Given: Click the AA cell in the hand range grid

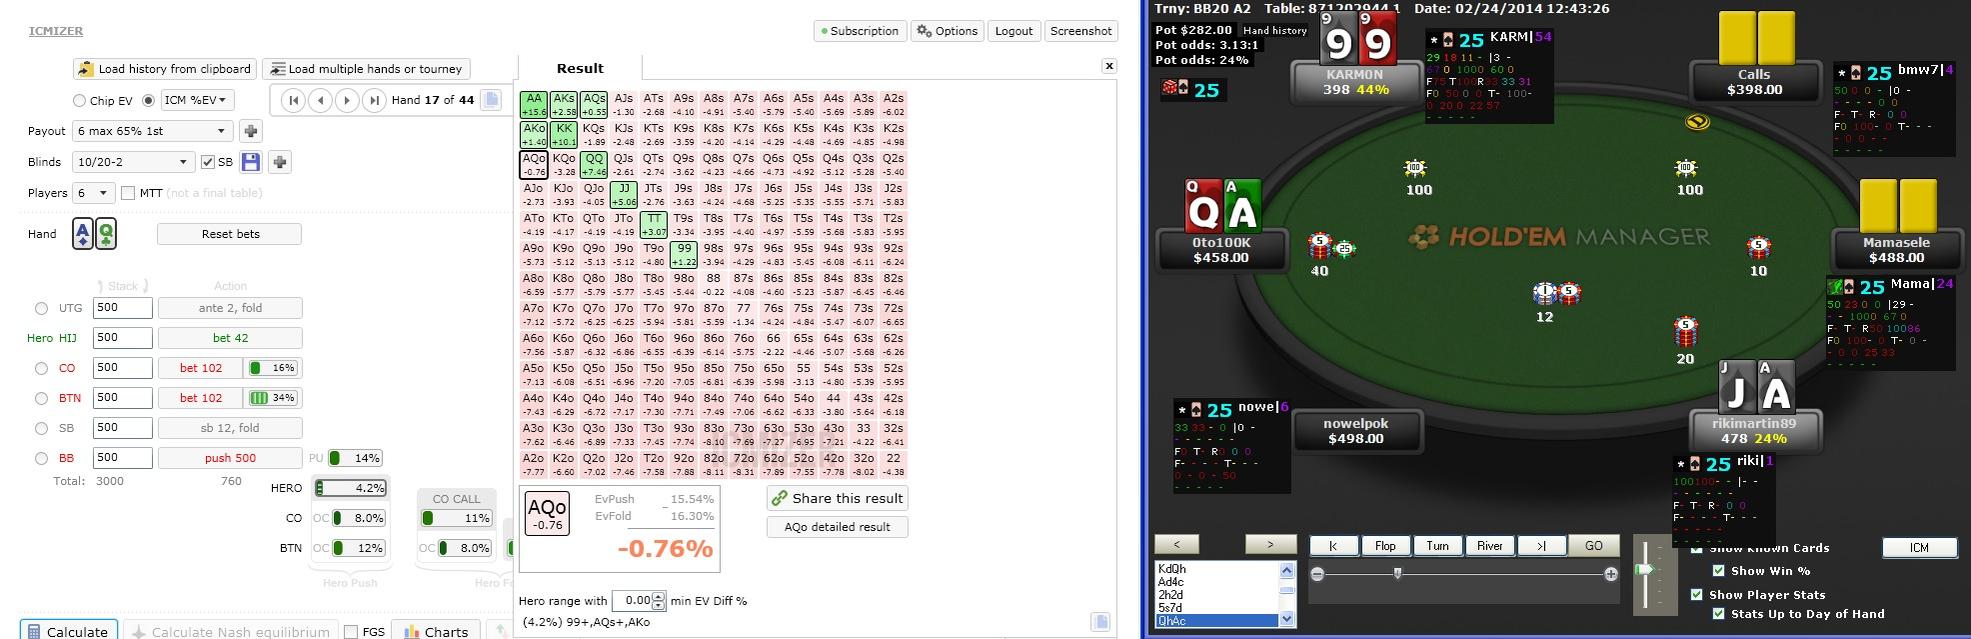Looking at the screenshot, I should (x=534, y=104).
